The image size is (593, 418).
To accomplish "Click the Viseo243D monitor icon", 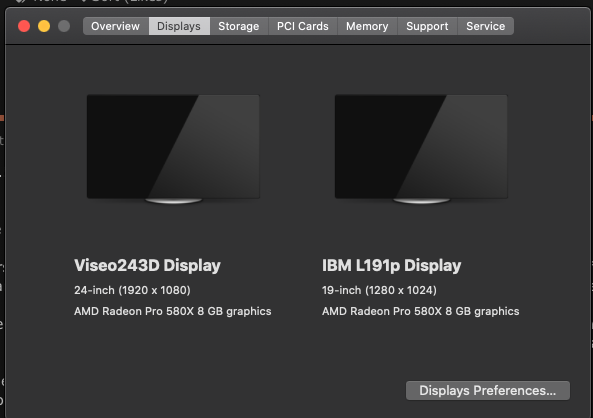I will (x=173, y=149).
